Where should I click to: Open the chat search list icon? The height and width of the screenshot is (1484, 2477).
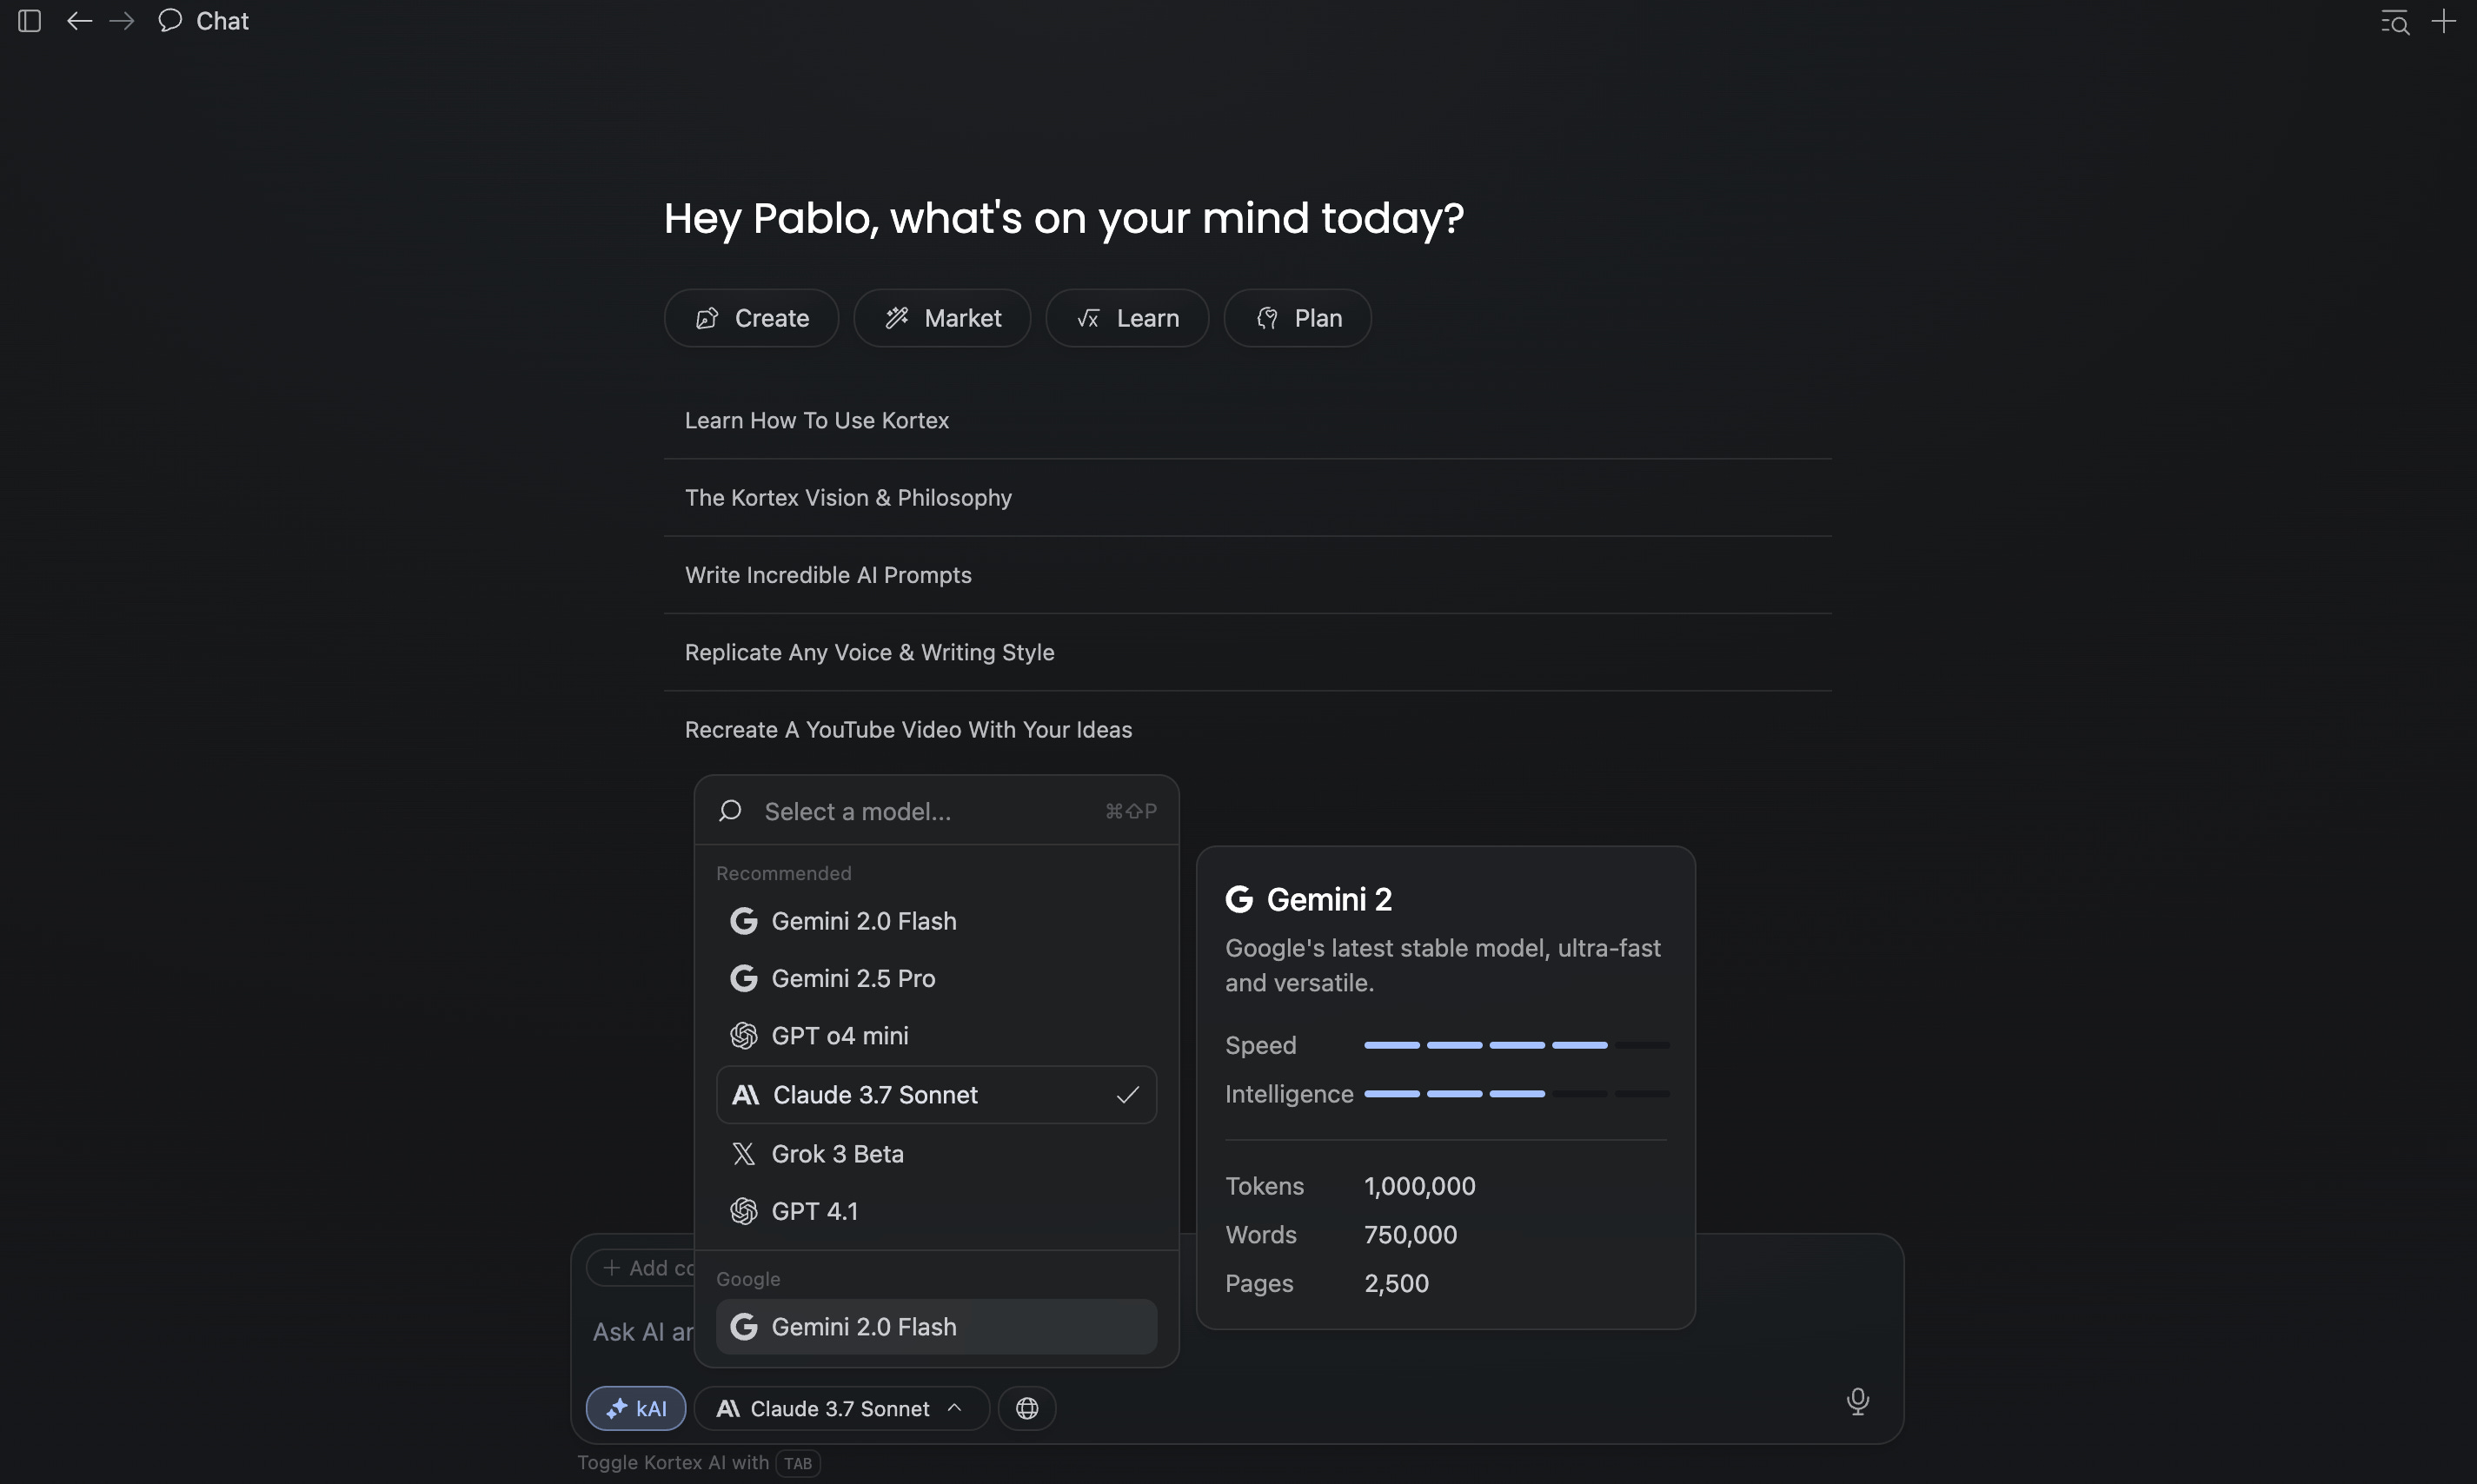pyautogui.click(x=2394, y=21)
